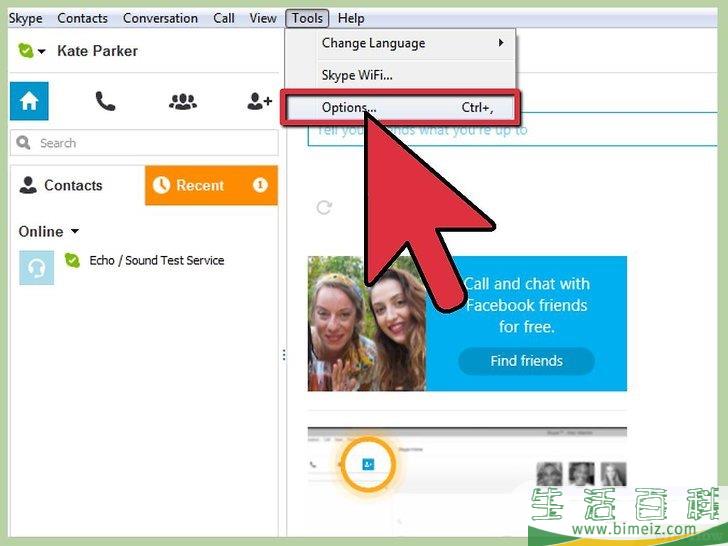Click the green online status icon
Image resolution: width=728 pixels, height=546 pixels.
click(x=26, y=50)
